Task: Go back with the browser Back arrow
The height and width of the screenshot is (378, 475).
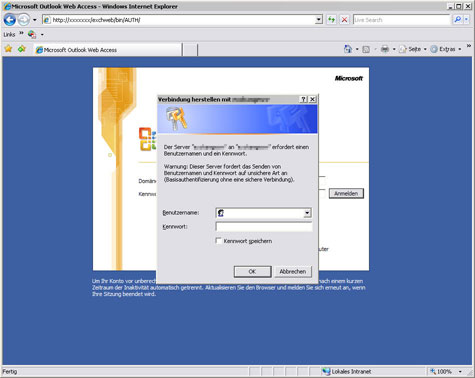Action: (x=10, y=20)
